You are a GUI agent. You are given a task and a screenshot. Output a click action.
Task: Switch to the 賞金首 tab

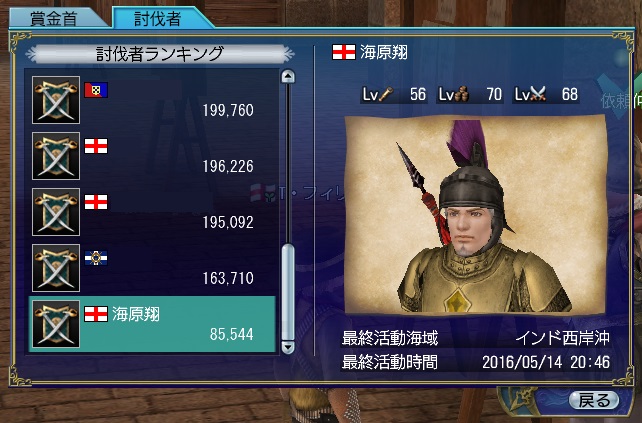[x=54, y=18]
